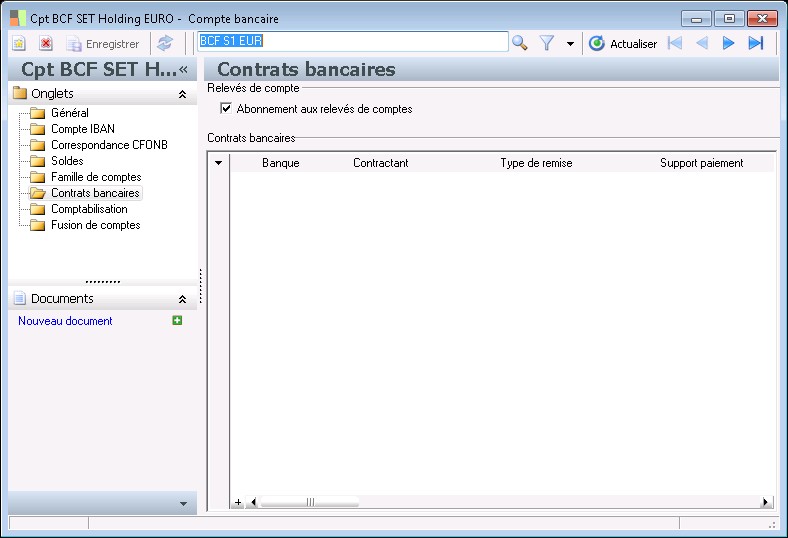The image size is (788, 538).
Task: Collapse the Onglets section
Action: (182, 94)
